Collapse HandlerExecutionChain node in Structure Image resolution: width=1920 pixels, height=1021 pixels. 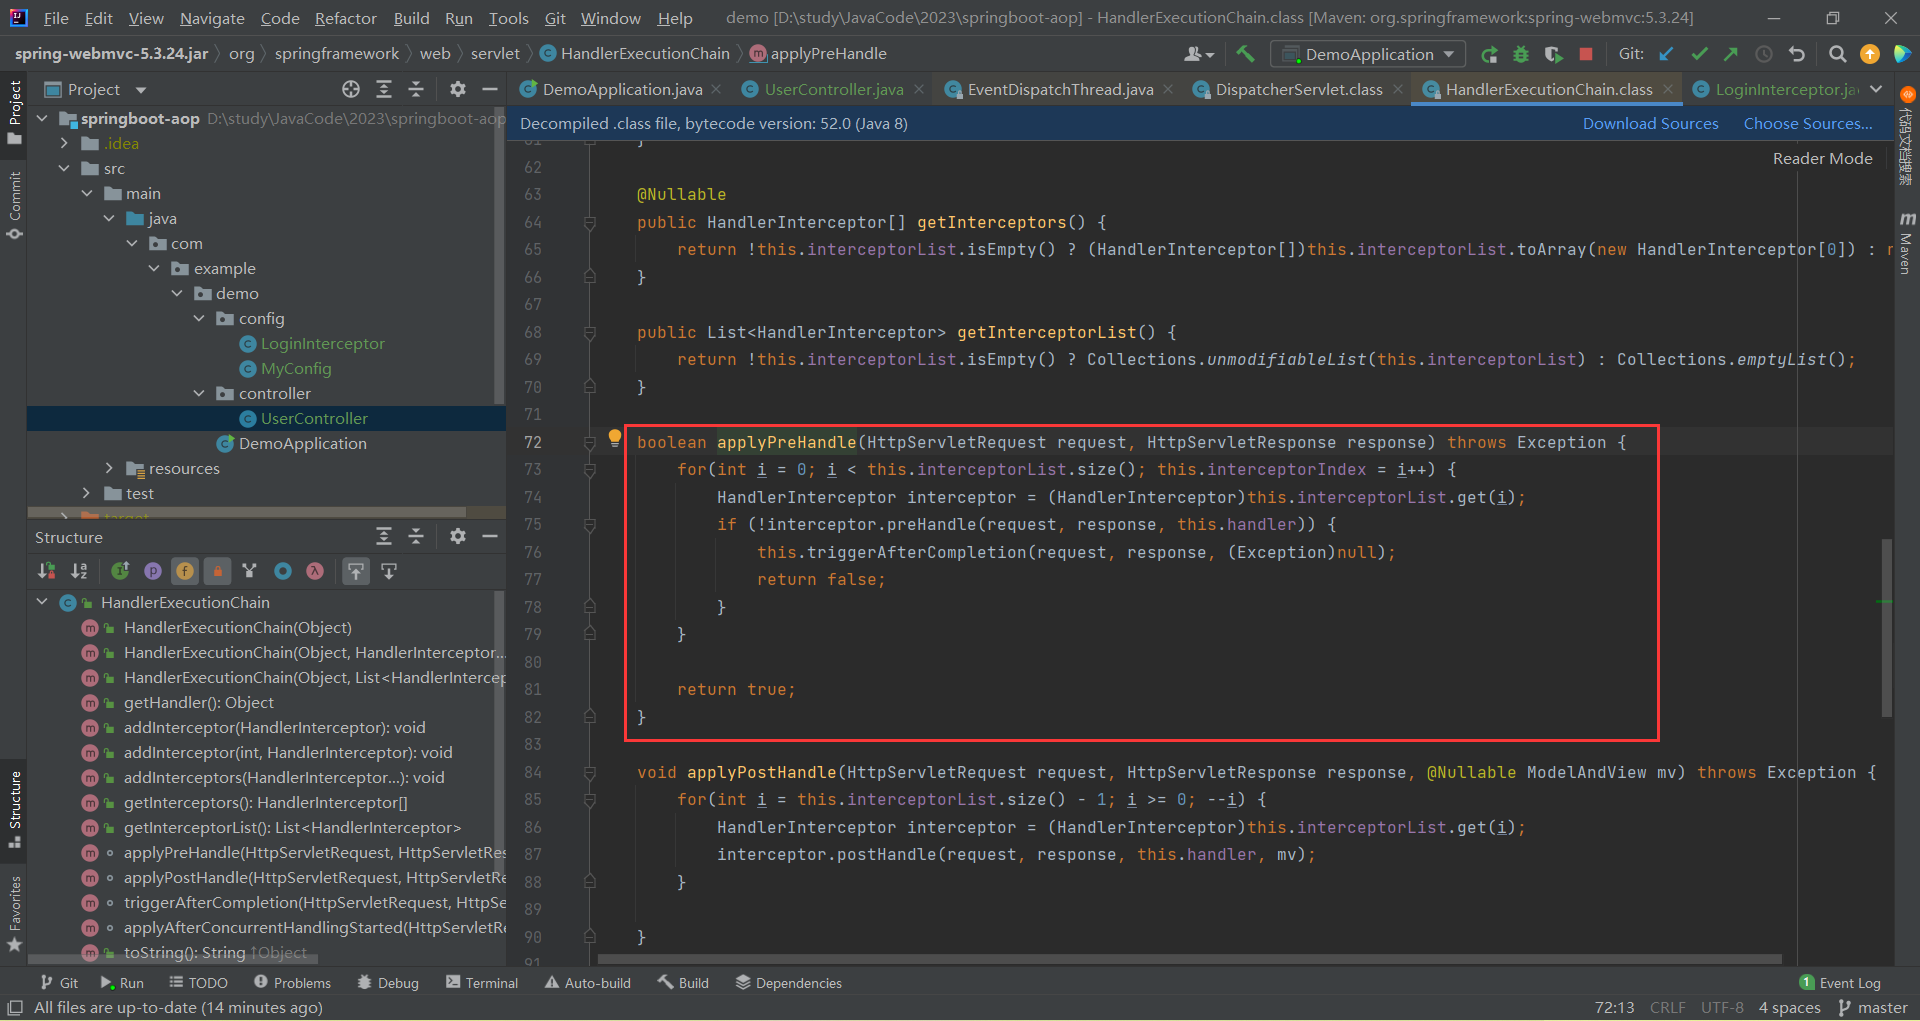(x=42, y=602)
